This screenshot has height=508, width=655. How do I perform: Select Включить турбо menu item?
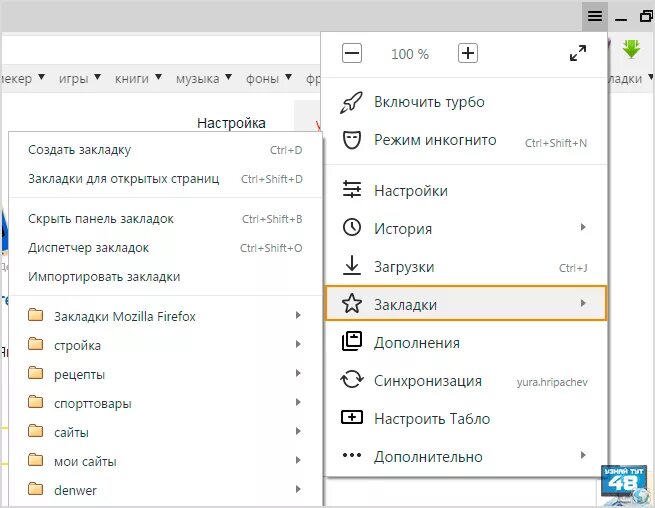click(465, 102)
